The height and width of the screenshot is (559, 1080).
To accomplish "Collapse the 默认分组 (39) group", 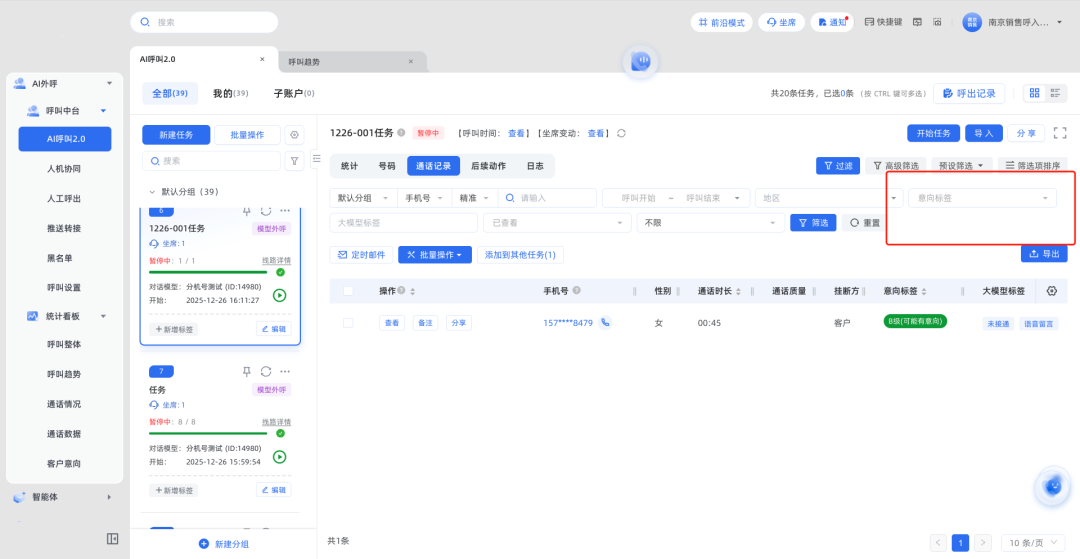I will click(152, 191).
